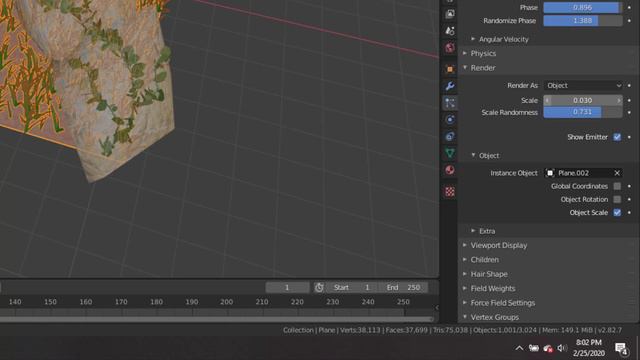The width and height of the screenshot is (640, 360).
Task: Click the timeline sidebar collapse arrow
Action: [x=437, y=307]
